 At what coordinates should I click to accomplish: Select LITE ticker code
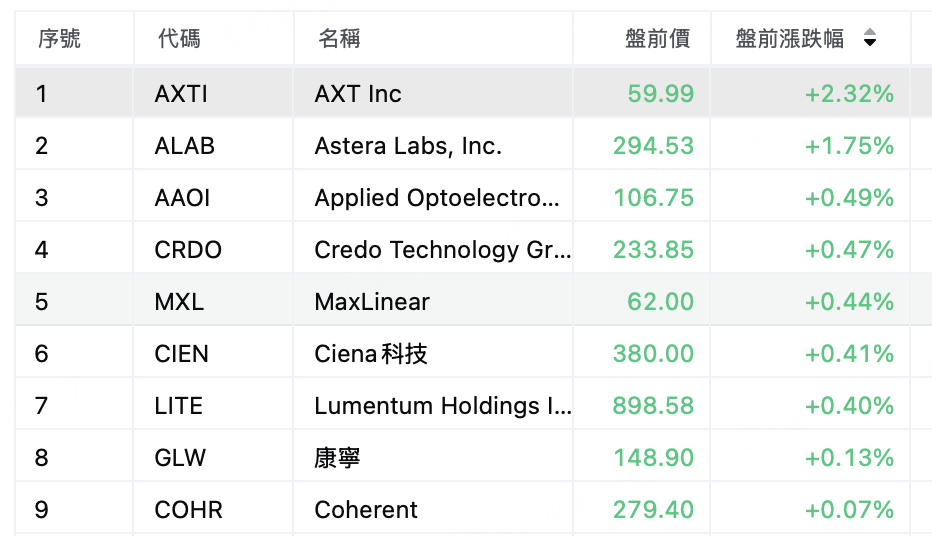(x=178, y=406)
